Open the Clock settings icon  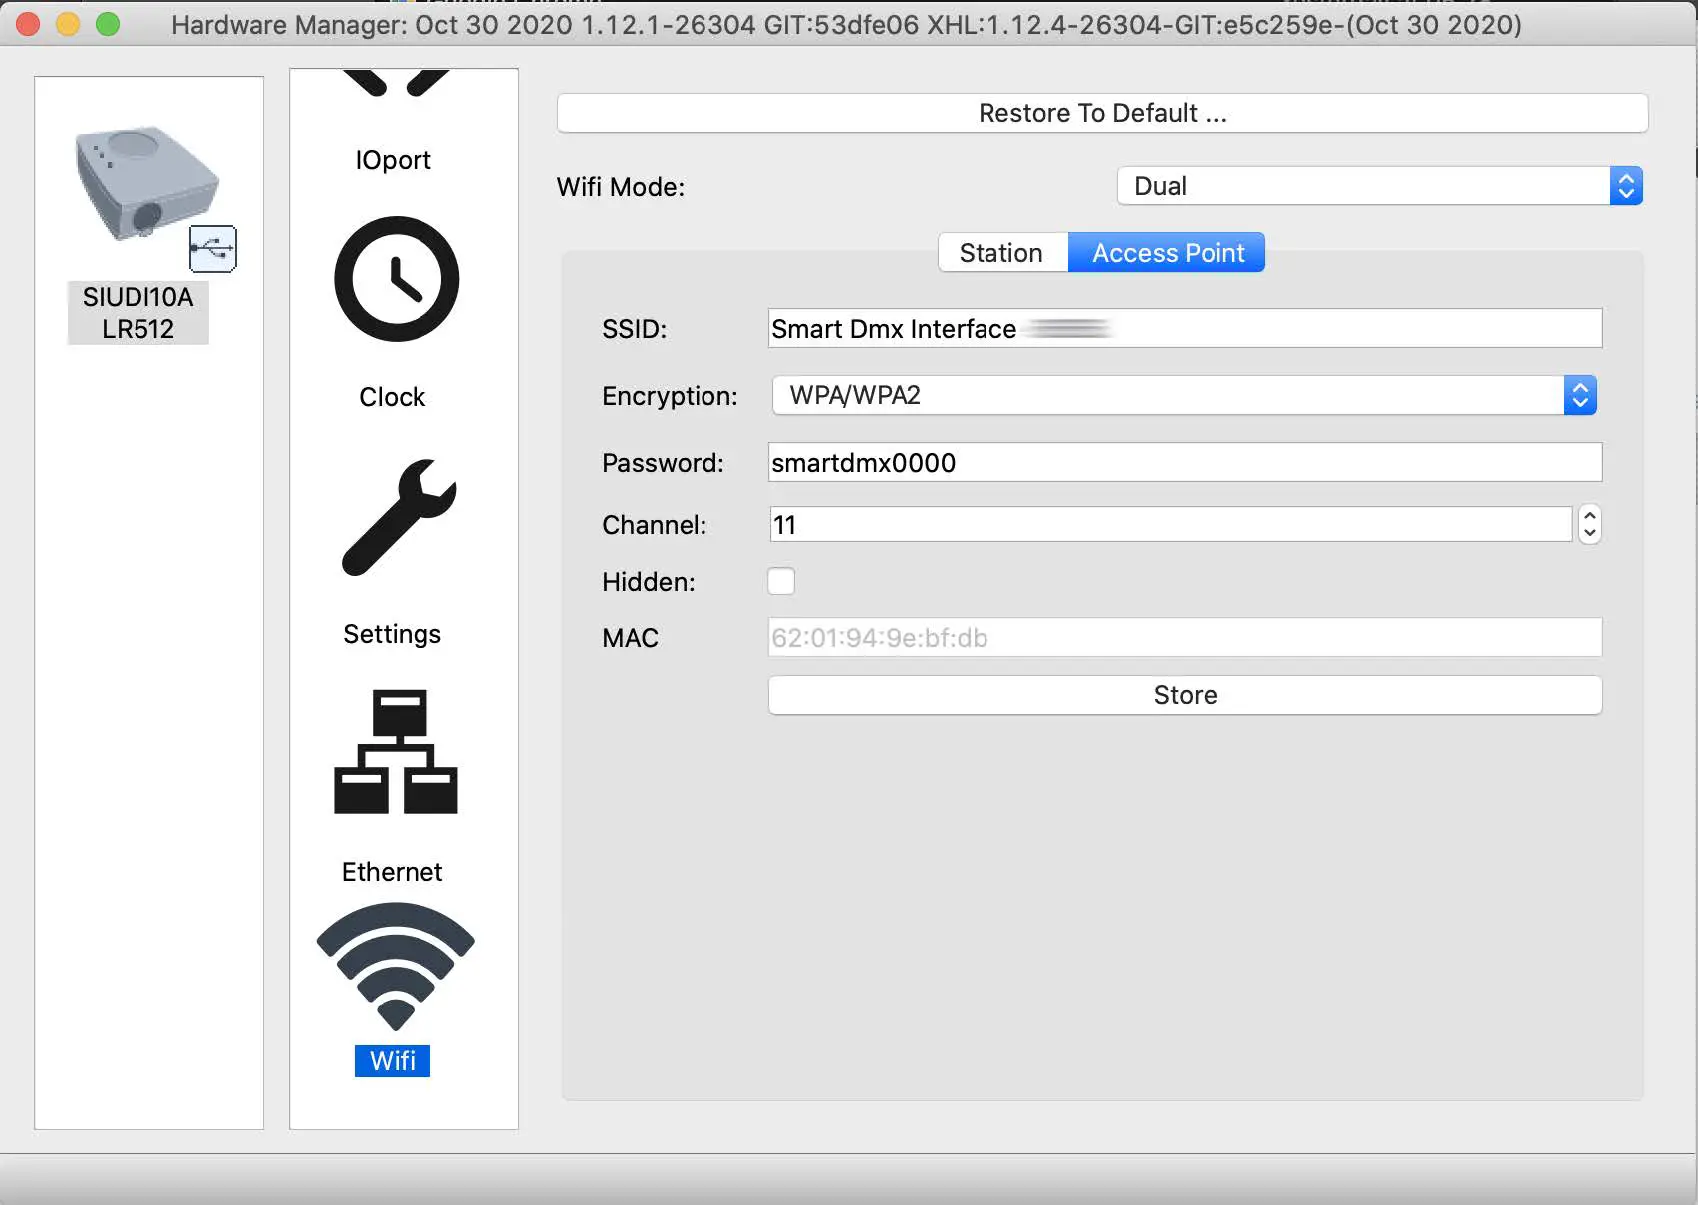coord(394,280)
